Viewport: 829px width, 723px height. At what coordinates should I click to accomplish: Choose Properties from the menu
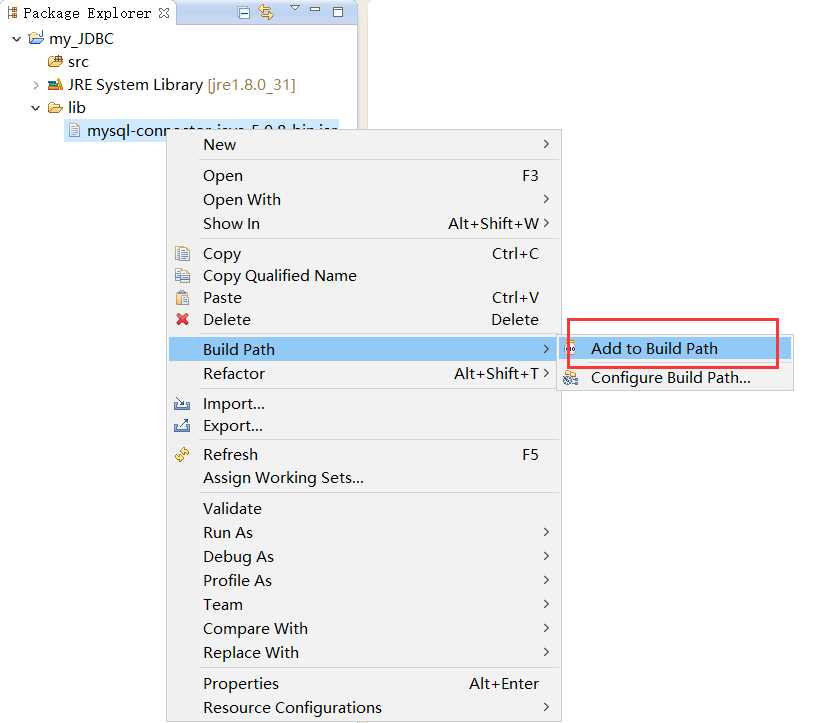click(x=364, y=683)
